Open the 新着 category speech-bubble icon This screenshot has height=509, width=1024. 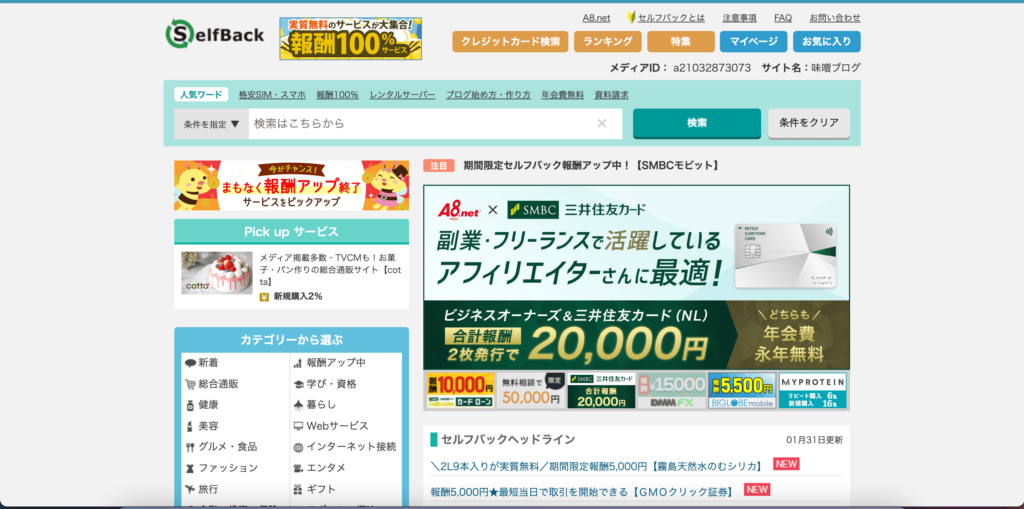click(x=190, y=363)
